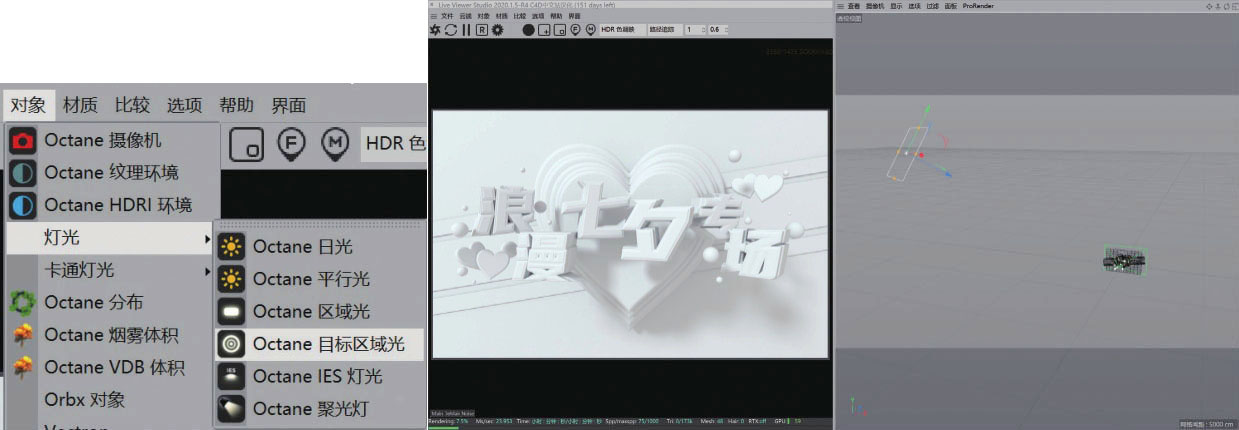This screenshot has height=430, width=1239.
Task: Open the viewport 摄像机 menu
Action: pyautogui.click(x=875, y=6)
